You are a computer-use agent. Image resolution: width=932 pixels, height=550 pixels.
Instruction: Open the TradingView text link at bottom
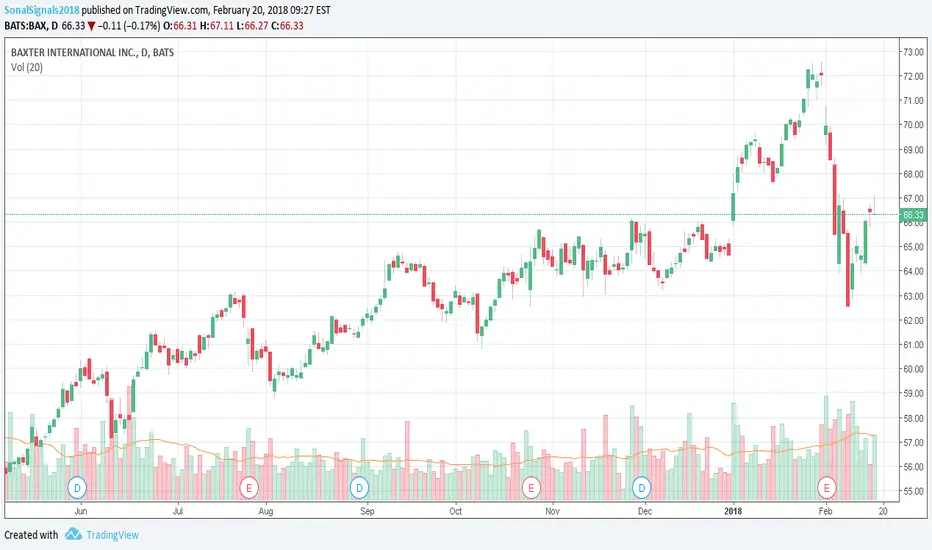[112, 535]
